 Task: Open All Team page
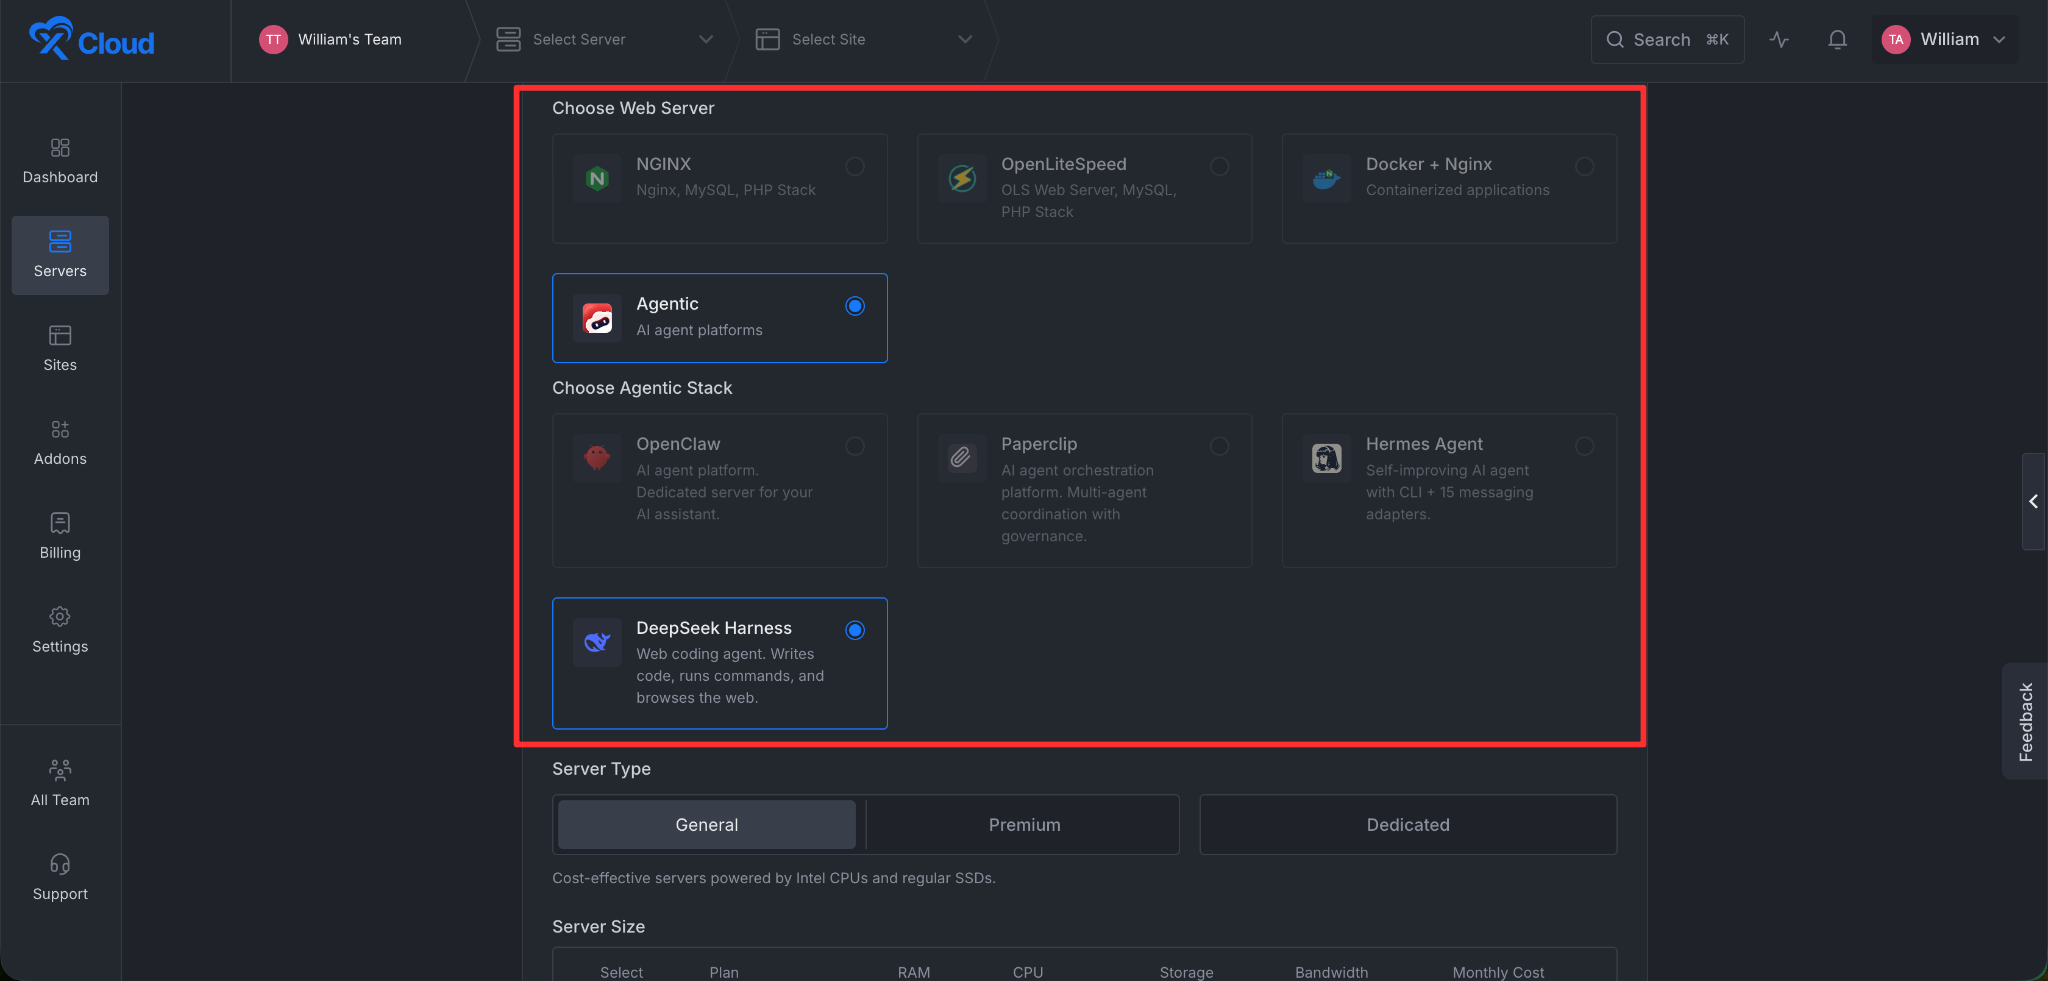click(60, 784)
